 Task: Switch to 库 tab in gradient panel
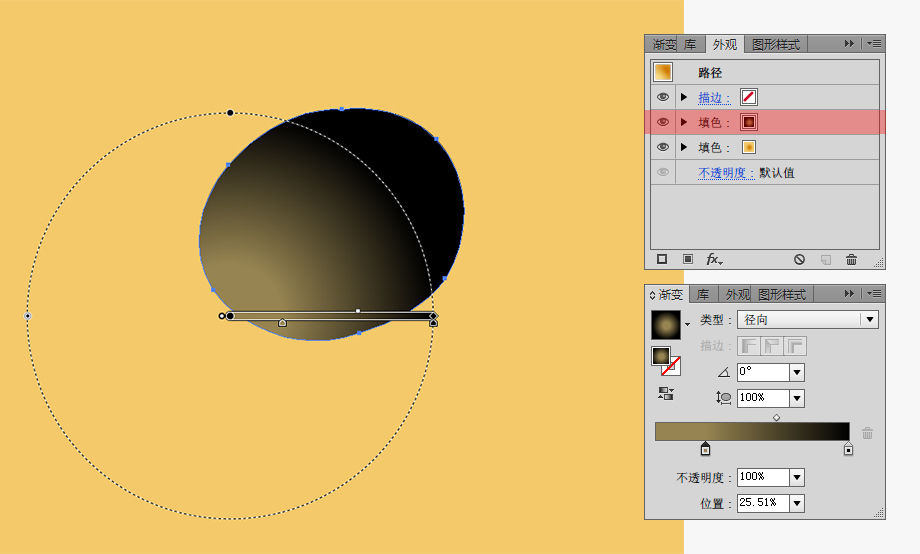point(703,295)
